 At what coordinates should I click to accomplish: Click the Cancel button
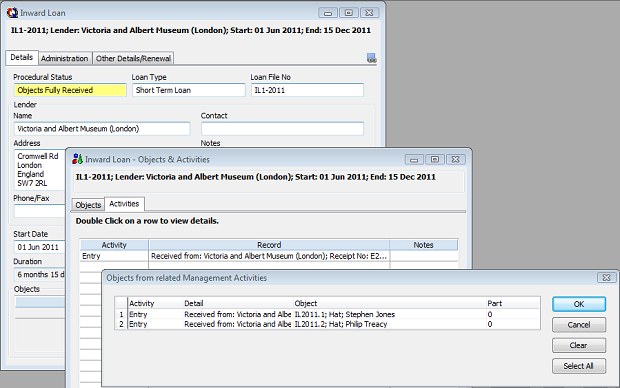tap(579, 325)
